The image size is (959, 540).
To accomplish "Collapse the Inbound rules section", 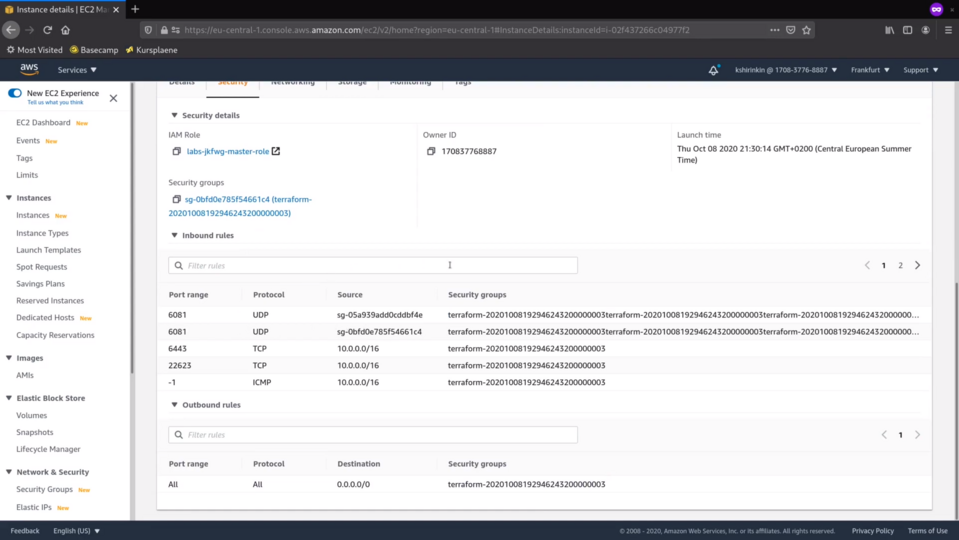I will pos(174,235).
